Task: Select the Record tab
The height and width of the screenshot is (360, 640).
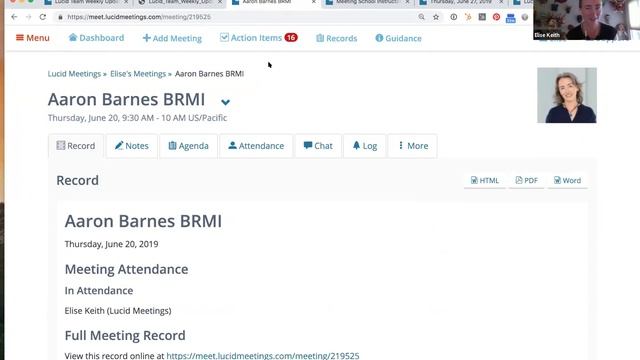Action: (76, 146)
